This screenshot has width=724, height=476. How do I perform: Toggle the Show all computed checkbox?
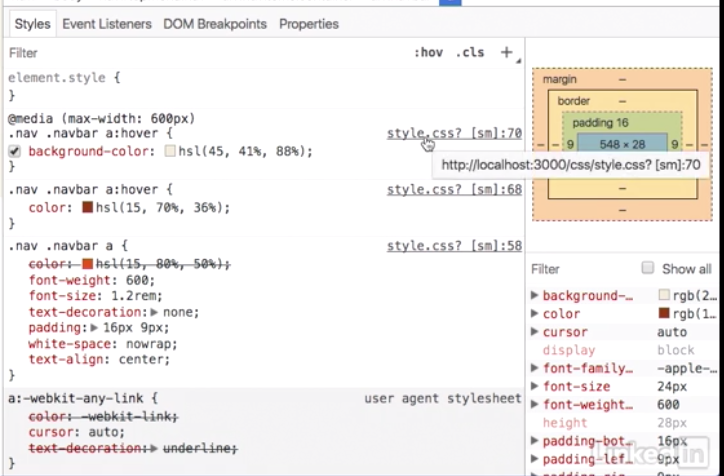648,268
